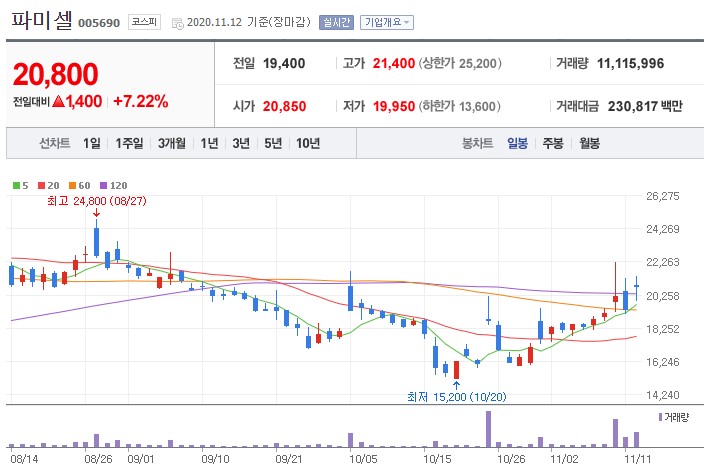Click the 저가 value 19,950
704x471 pixels.
click(394, 106)
